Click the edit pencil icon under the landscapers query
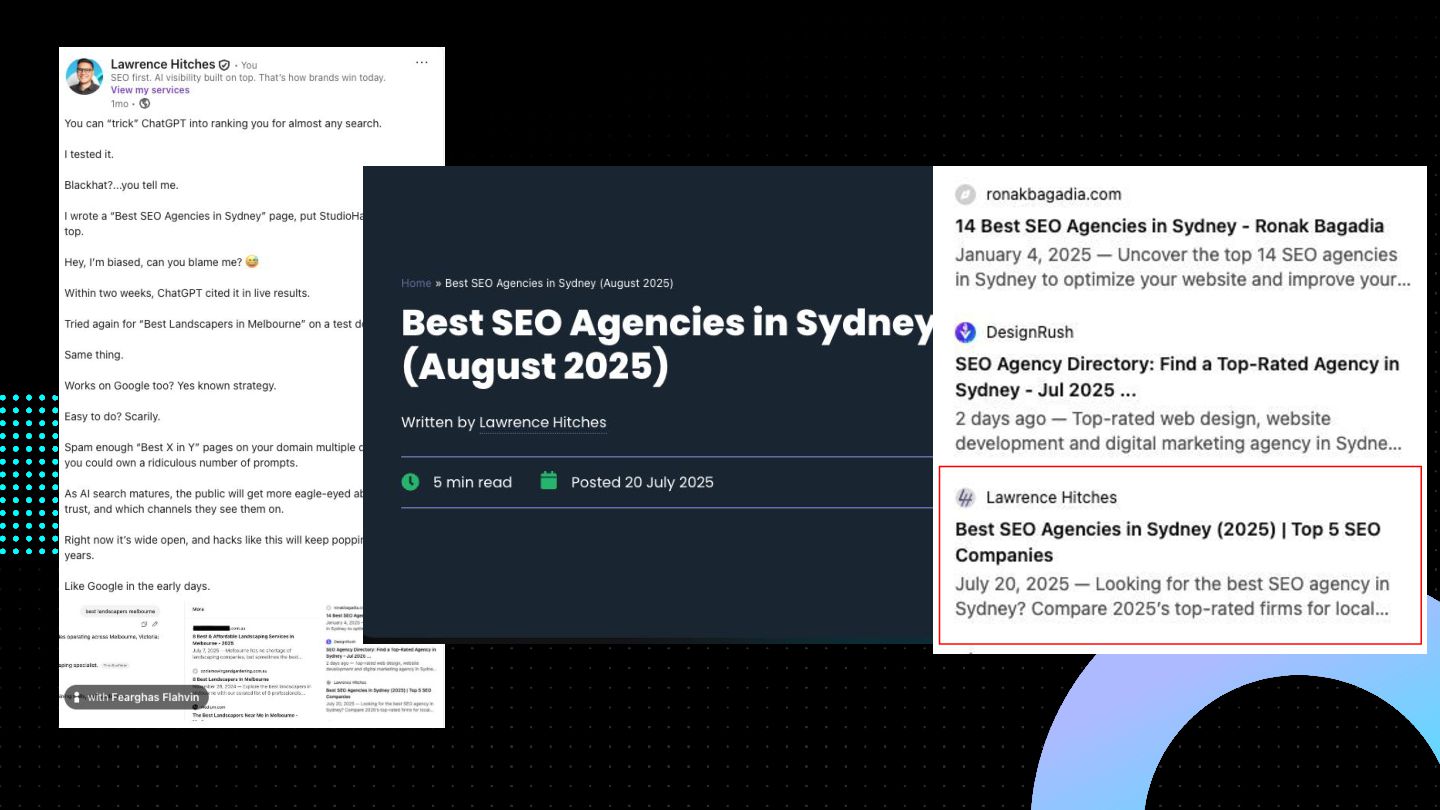Screen dimensions: 1440x810 (155, 624)
